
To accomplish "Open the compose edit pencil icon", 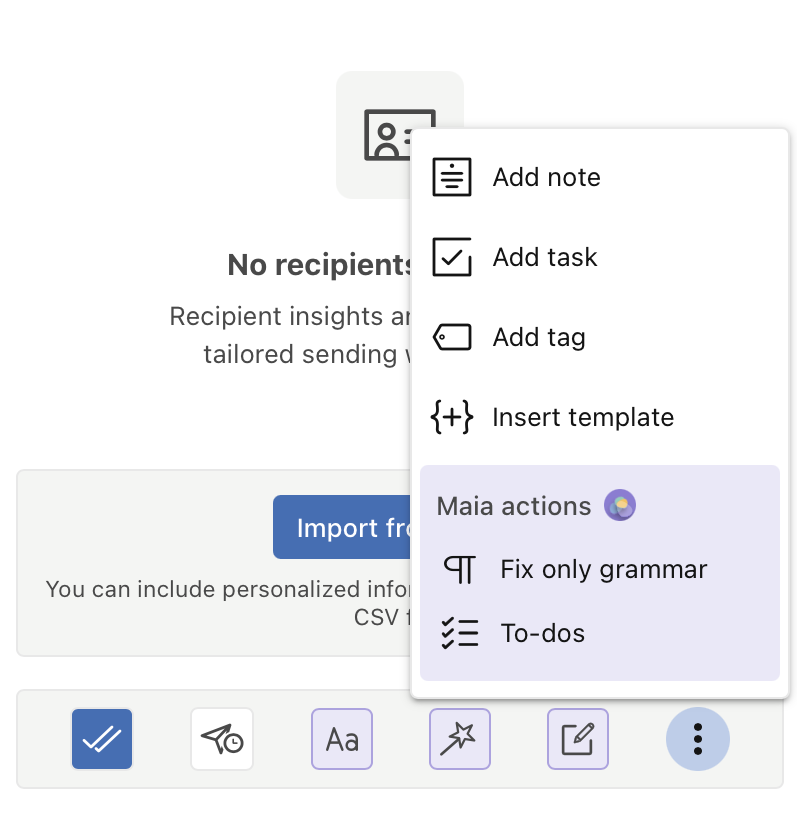I will (578, 738).
